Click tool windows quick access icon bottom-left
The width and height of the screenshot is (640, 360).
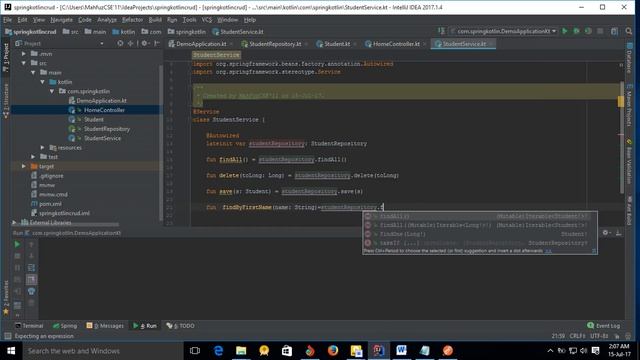[7, 336]
